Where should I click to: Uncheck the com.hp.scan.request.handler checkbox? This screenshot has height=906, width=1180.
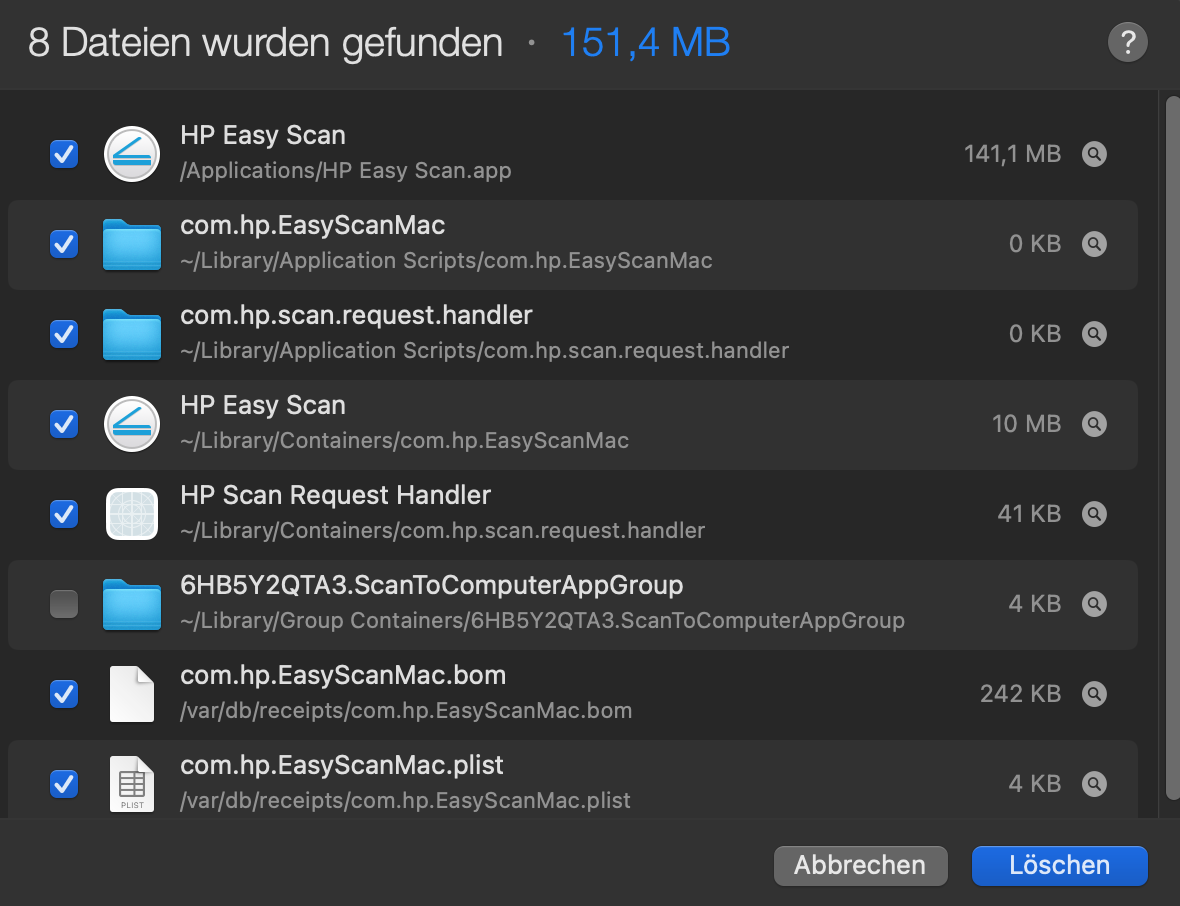point(64,334)
